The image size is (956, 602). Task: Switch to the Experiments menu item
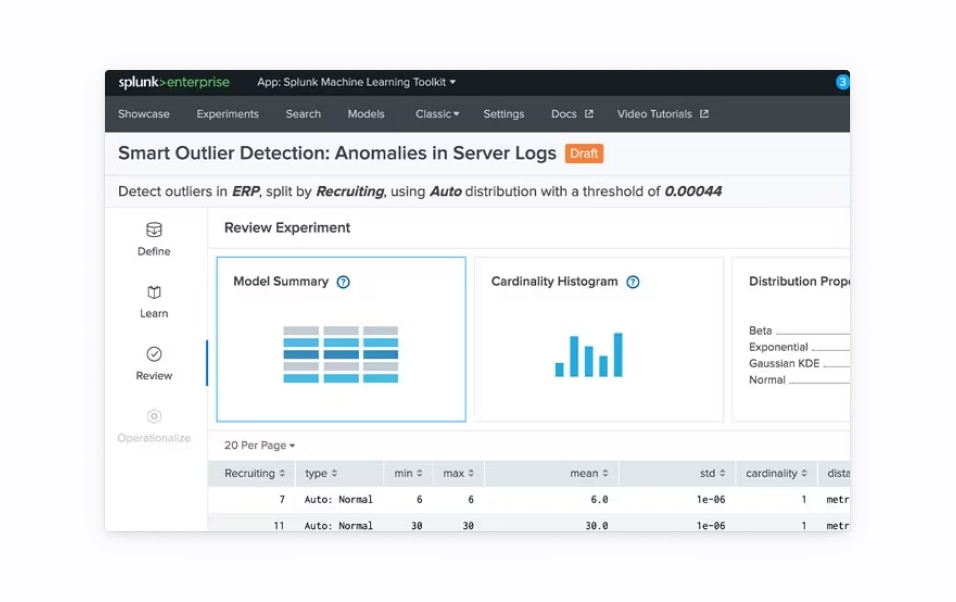click(227, 114)
